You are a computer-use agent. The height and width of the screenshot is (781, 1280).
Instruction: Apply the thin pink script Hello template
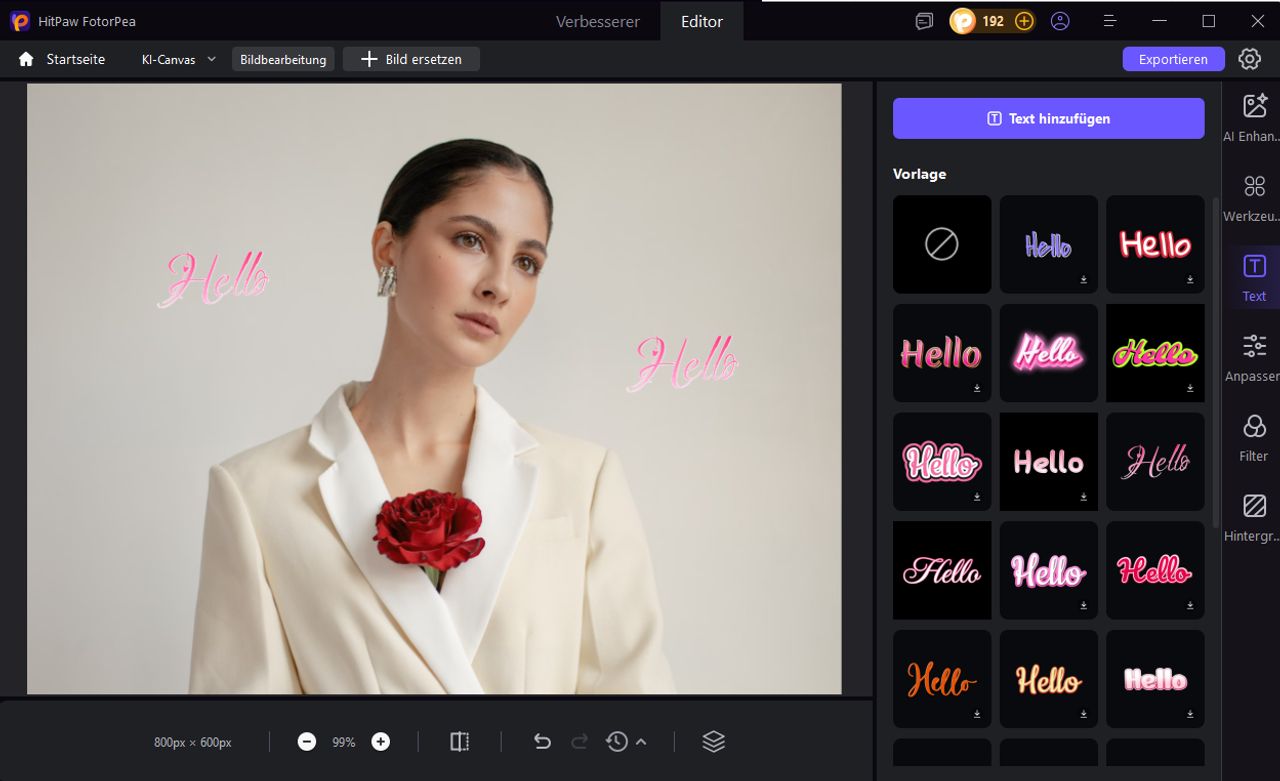1155,462
